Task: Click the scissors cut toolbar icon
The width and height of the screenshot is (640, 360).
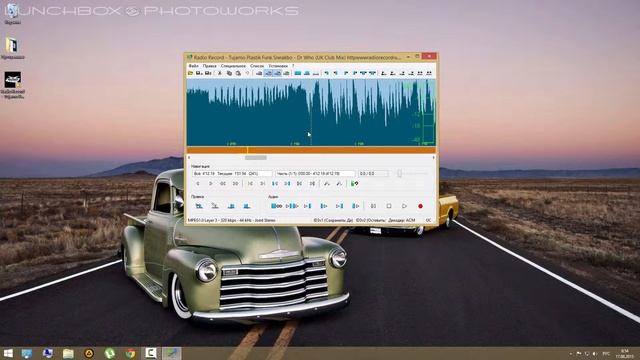Action: point(220,73)
